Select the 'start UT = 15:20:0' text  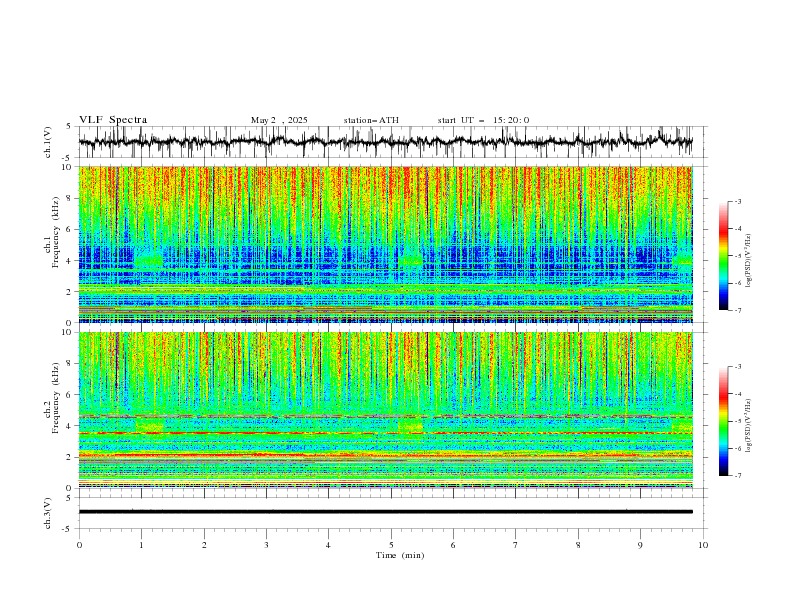coord(483,120)
